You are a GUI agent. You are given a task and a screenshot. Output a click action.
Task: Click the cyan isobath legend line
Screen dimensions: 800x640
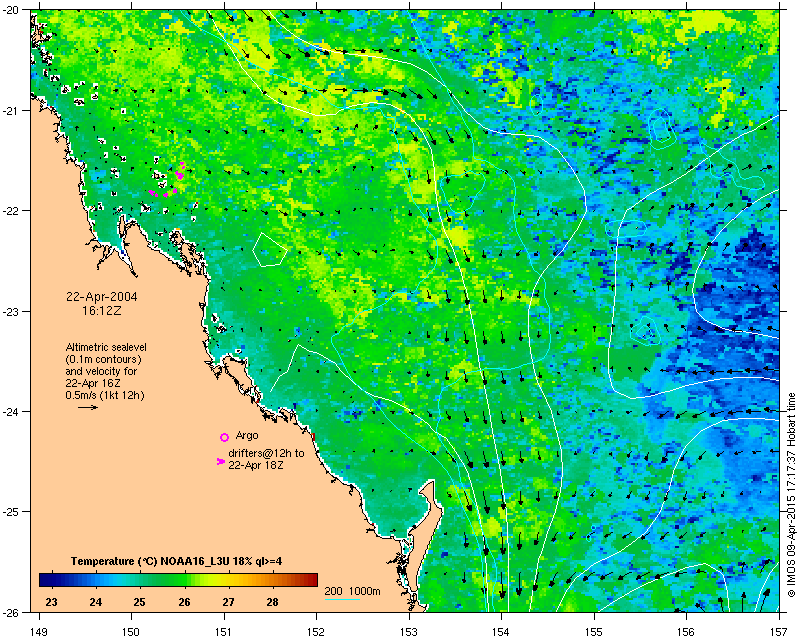pos(342,599)
